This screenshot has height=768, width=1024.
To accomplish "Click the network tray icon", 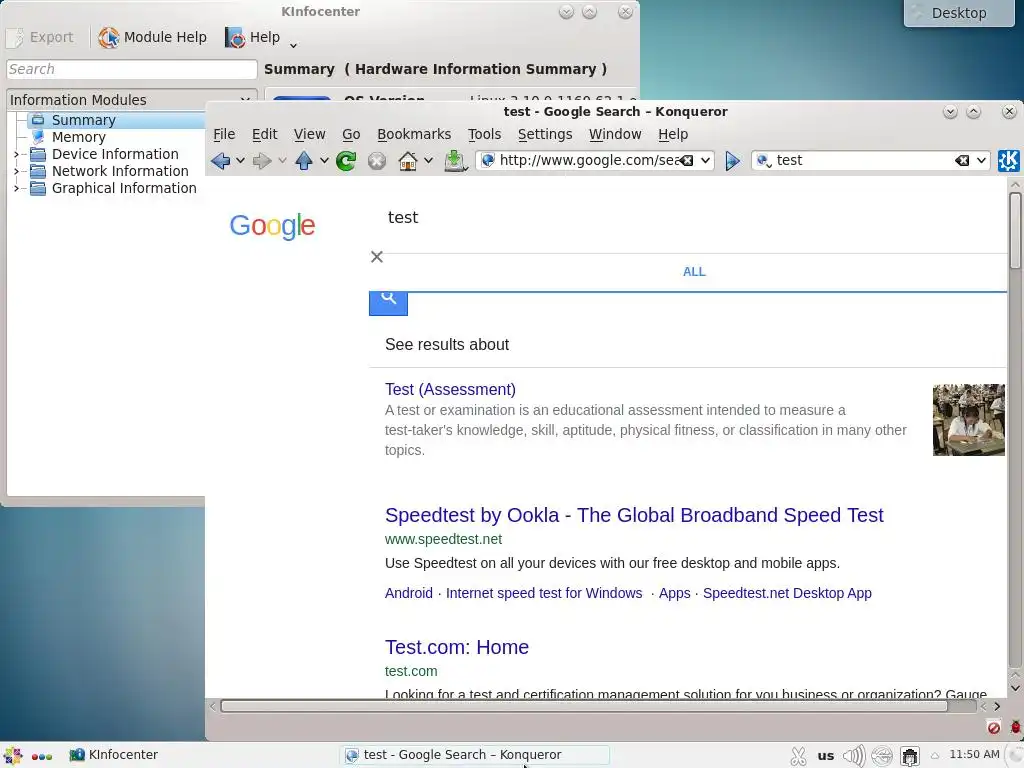I will point(882,756).
